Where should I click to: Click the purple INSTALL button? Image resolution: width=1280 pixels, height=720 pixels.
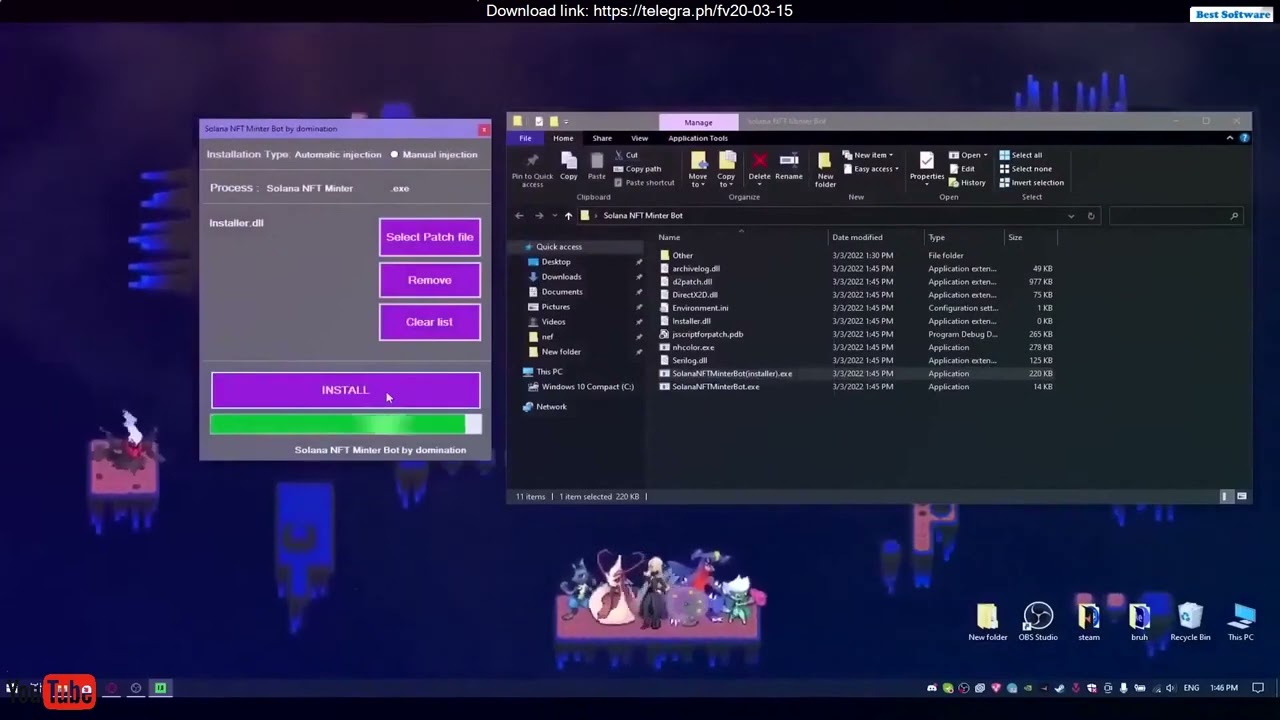click(345, 390)
